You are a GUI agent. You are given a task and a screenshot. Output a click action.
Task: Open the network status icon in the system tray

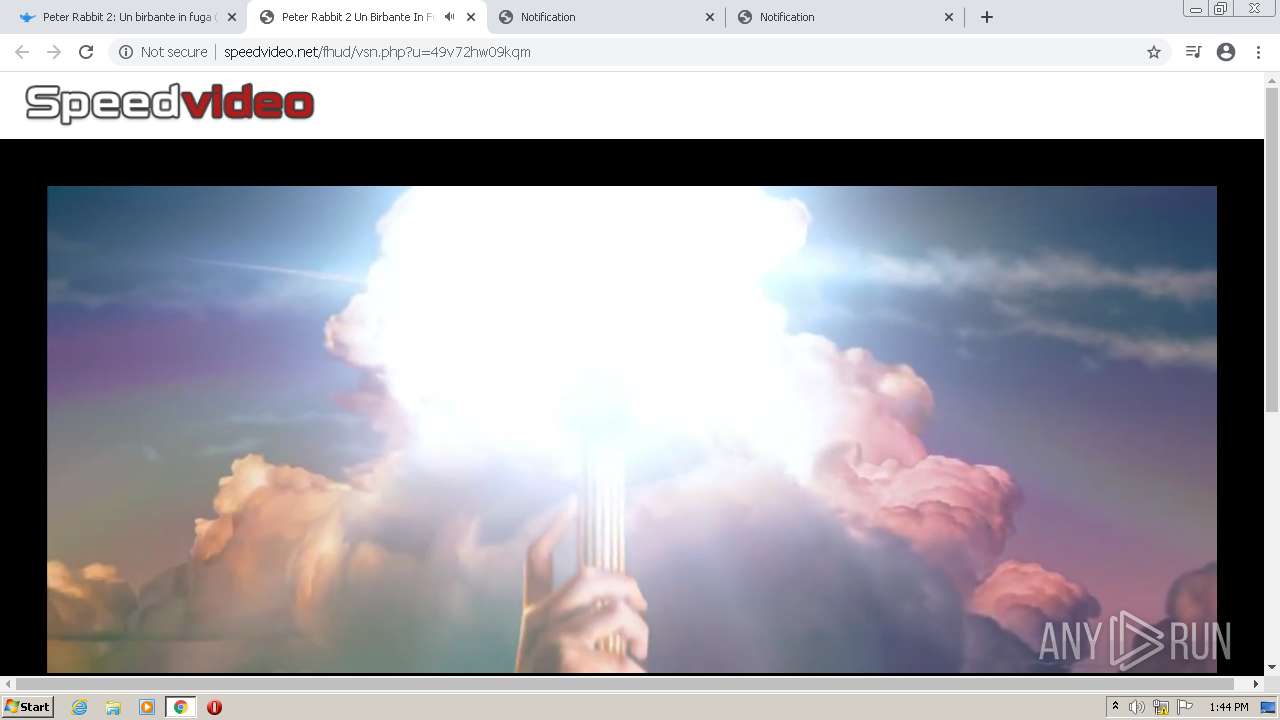(1161, 707)
